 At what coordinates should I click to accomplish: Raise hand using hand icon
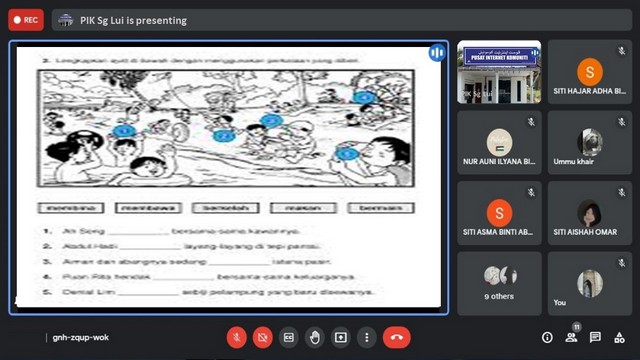click(x=315, y=338)
